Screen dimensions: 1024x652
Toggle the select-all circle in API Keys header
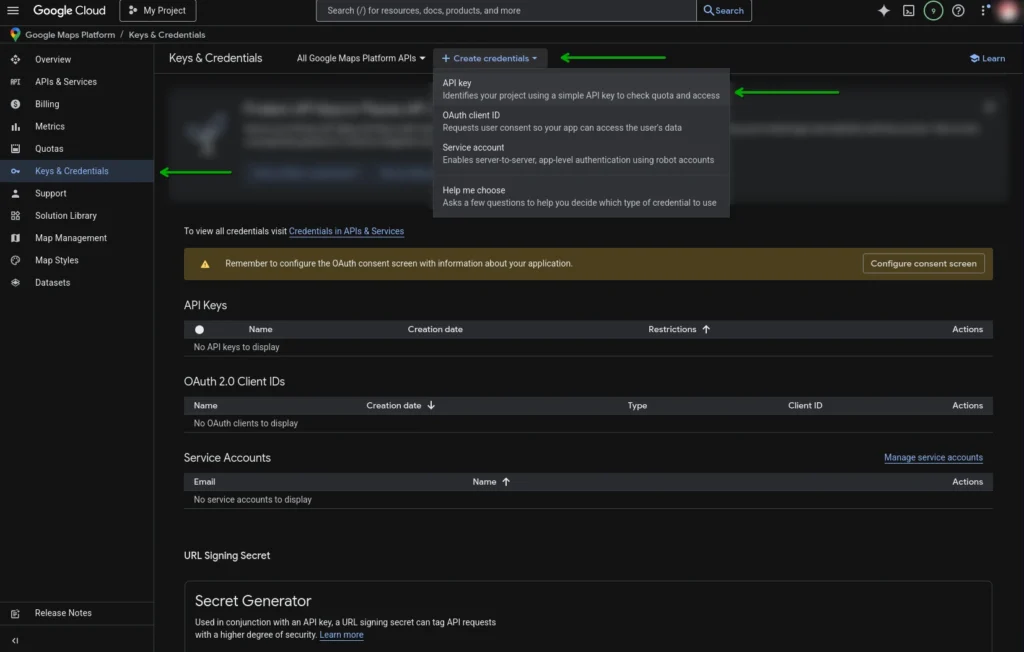[x=199, y=329]
